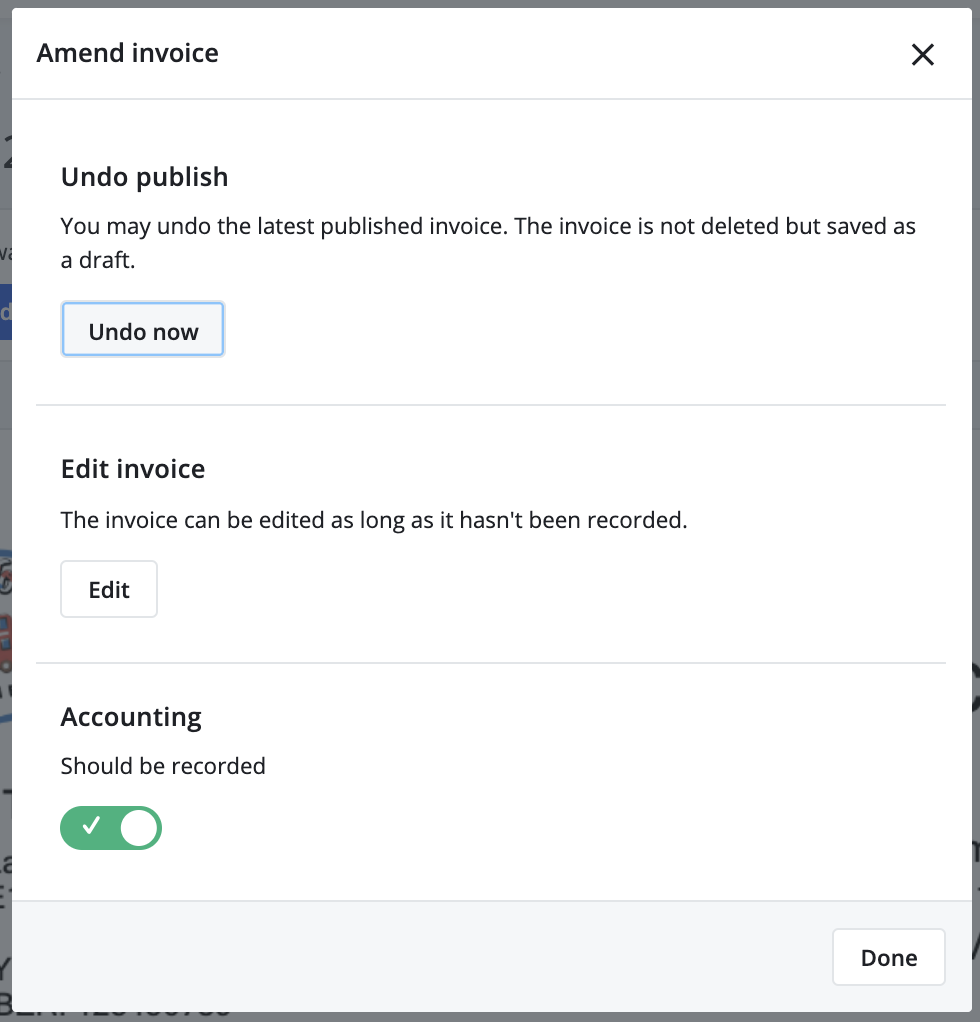Finish amending and close via Done

[x=888, y=957]
